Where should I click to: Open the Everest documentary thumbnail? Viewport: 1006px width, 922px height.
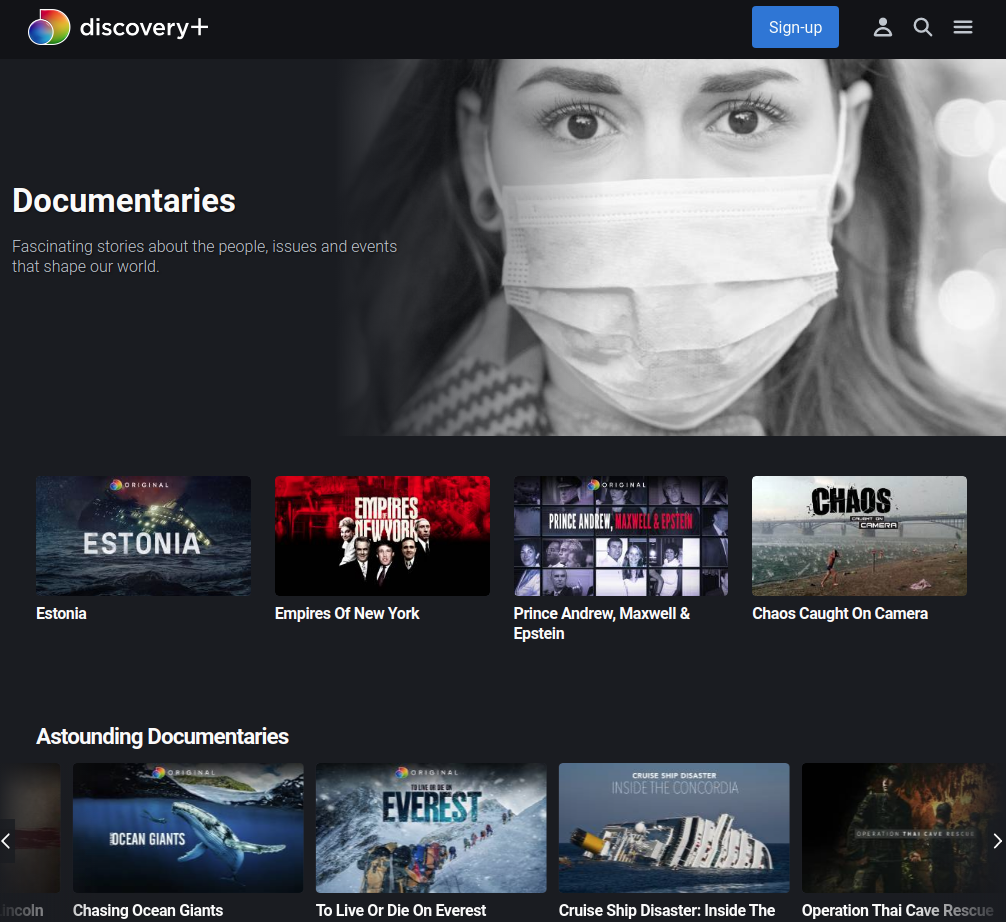tap(431, 828)
